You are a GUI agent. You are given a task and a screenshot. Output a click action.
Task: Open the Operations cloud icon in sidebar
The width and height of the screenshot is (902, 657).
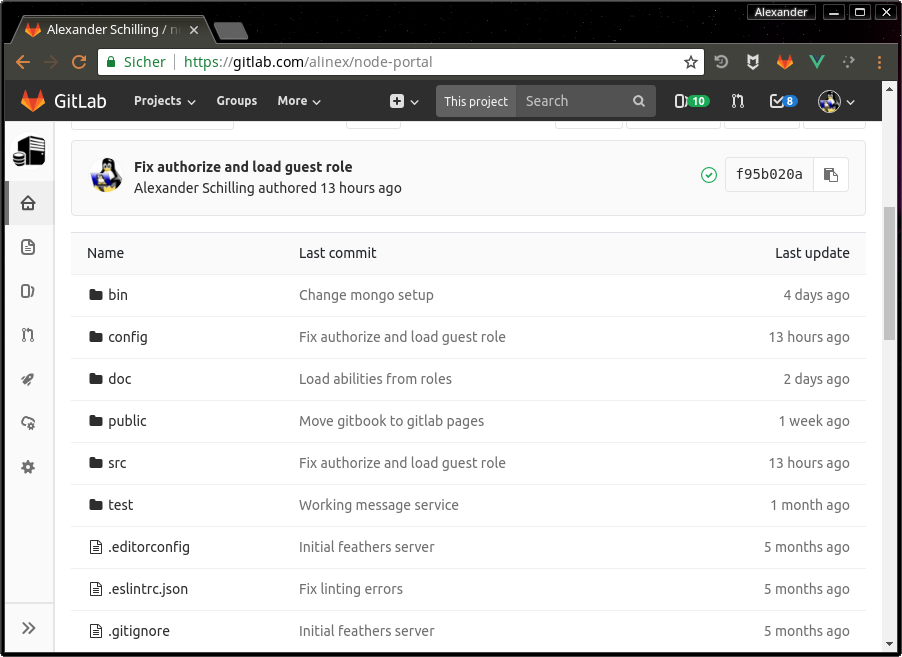tap(28, 423)
